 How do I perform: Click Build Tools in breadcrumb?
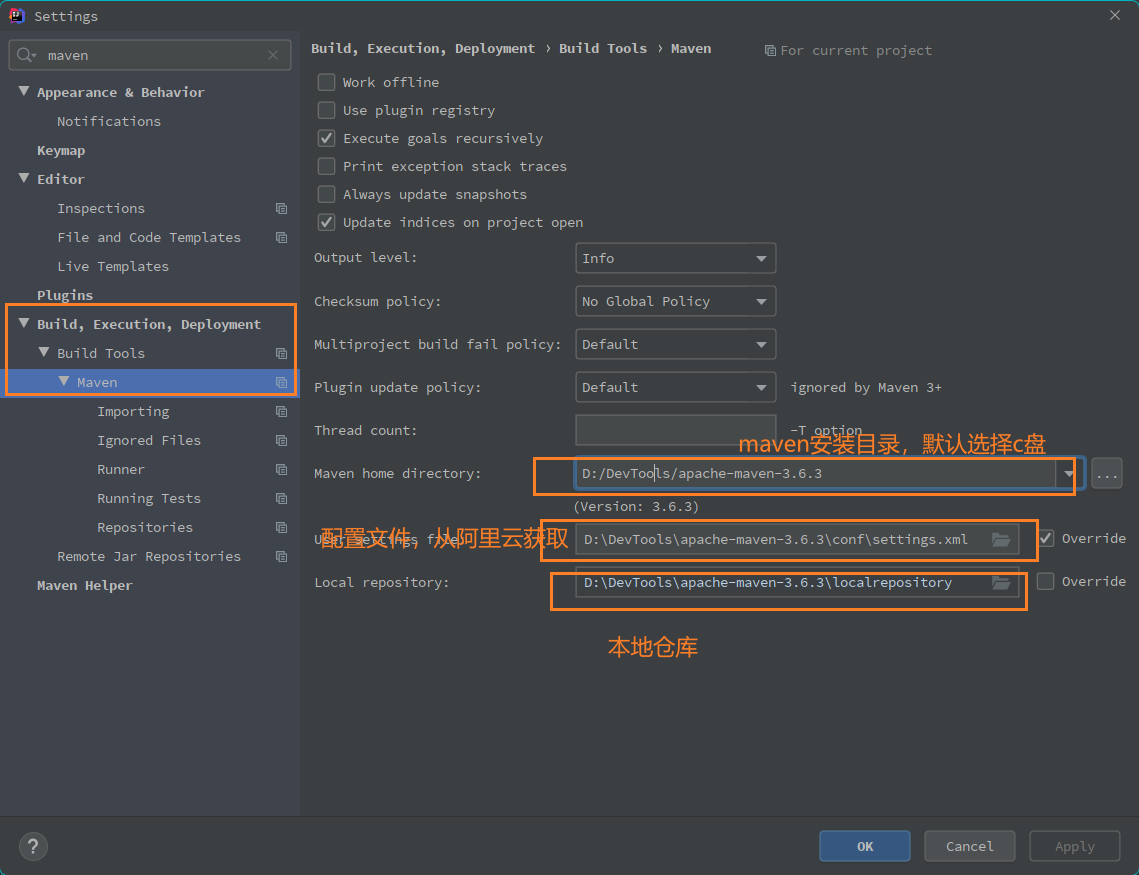(x=602, y=49)
